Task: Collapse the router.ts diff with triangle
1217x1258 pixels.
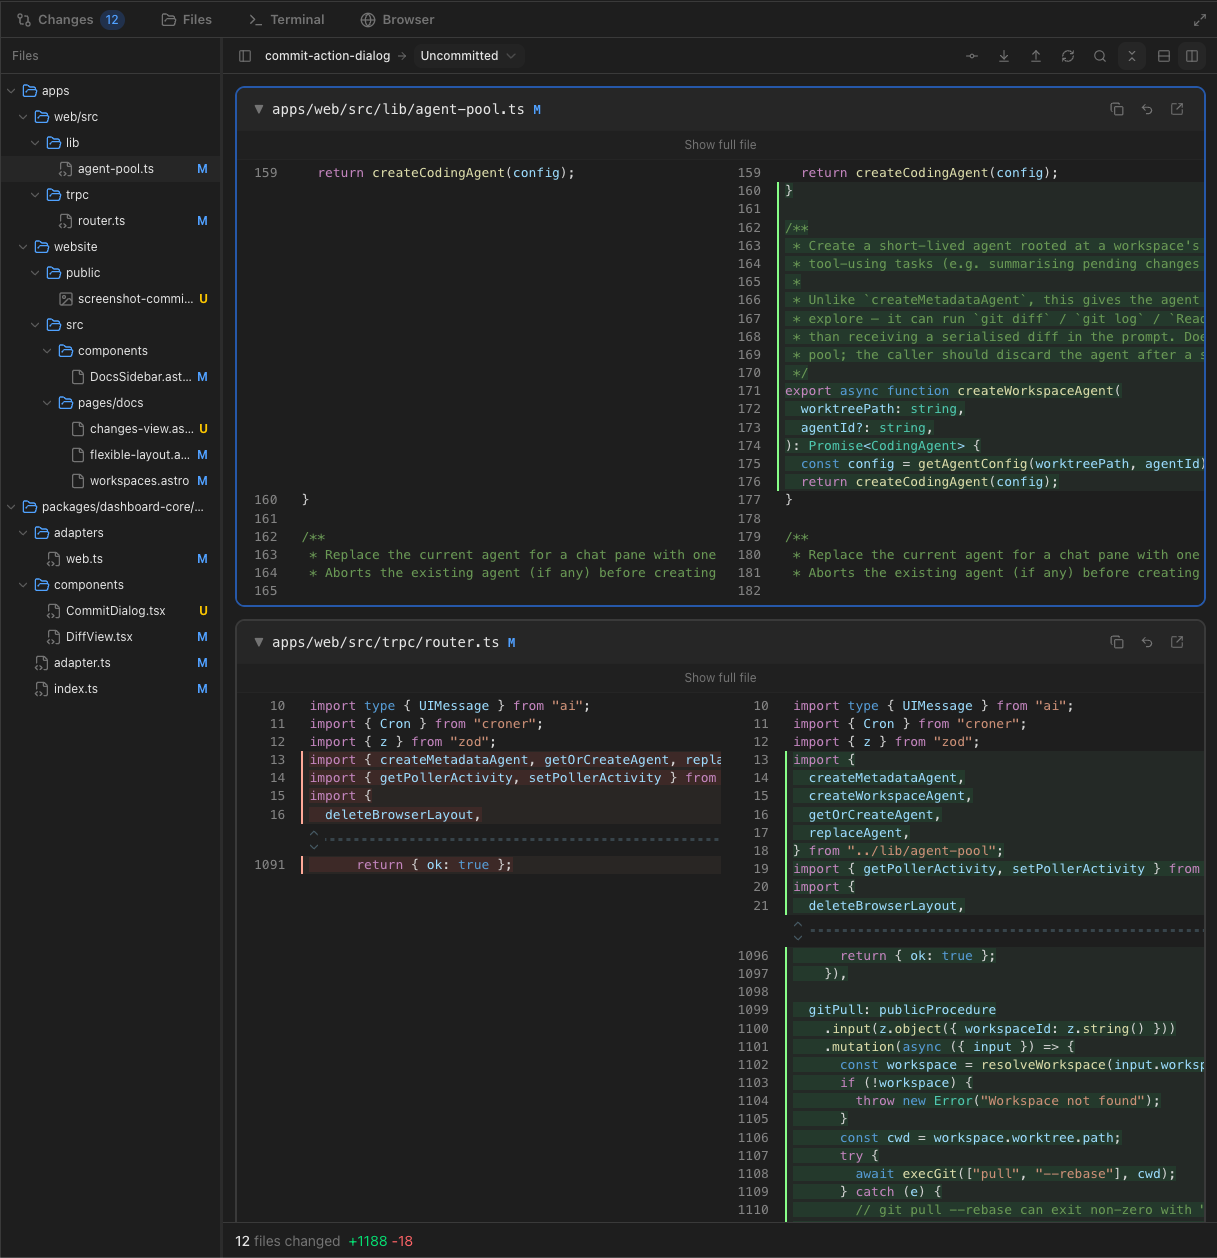Action: click(259, 642)
